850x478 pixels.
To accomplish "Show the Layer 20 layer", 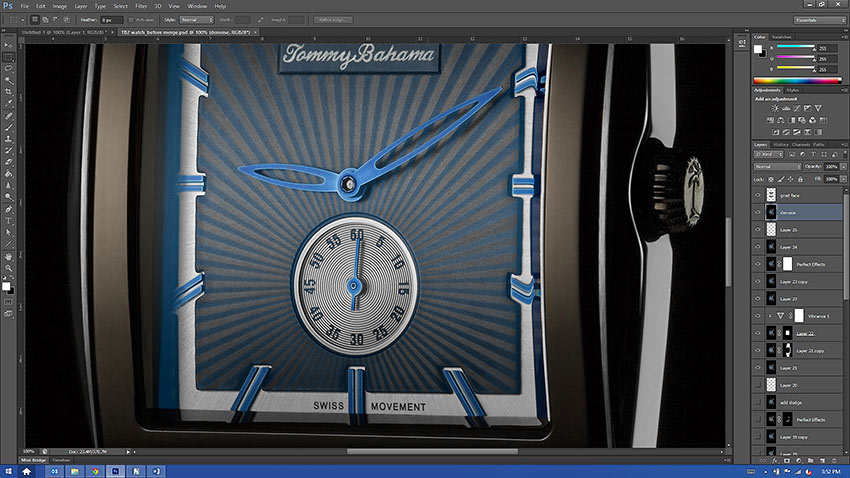I will pyautogui.click(x=758, y=385).
